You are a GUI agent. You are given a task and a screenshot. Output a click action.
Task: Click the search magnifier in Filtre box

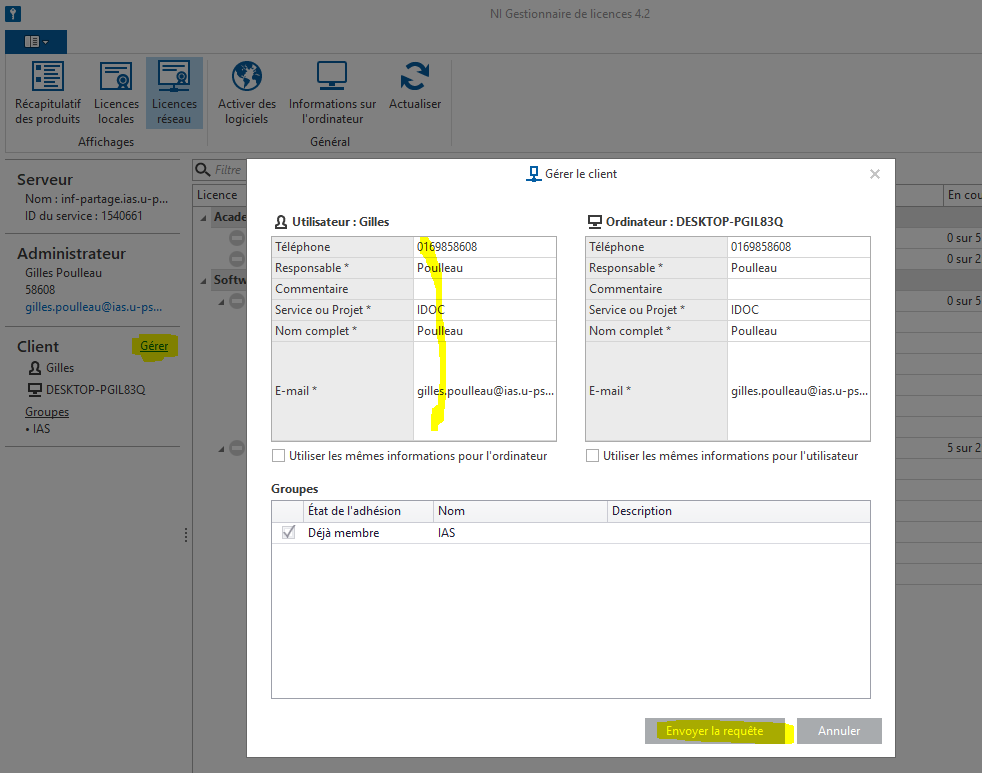[202, 171]
